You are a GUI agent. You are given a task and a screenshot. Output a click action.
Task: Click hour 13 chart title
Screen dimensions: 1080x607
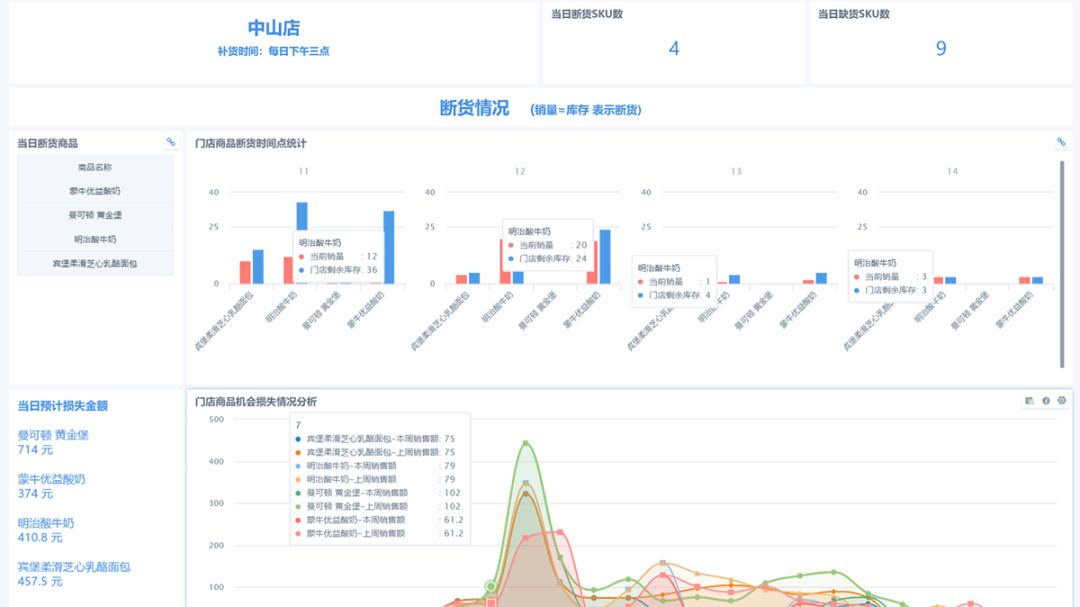click(736, 171)
